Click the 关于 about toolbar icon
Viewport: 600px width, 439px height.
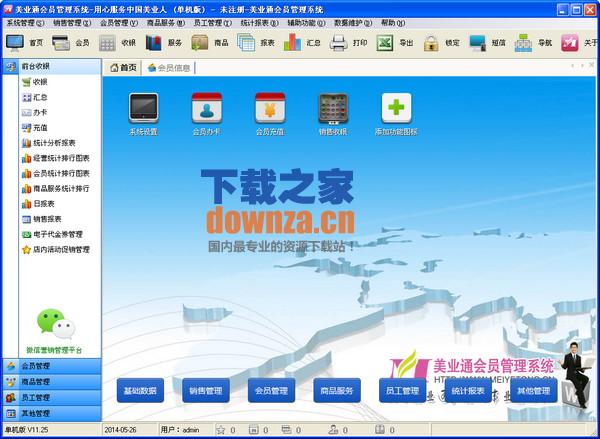pos(570,43)
